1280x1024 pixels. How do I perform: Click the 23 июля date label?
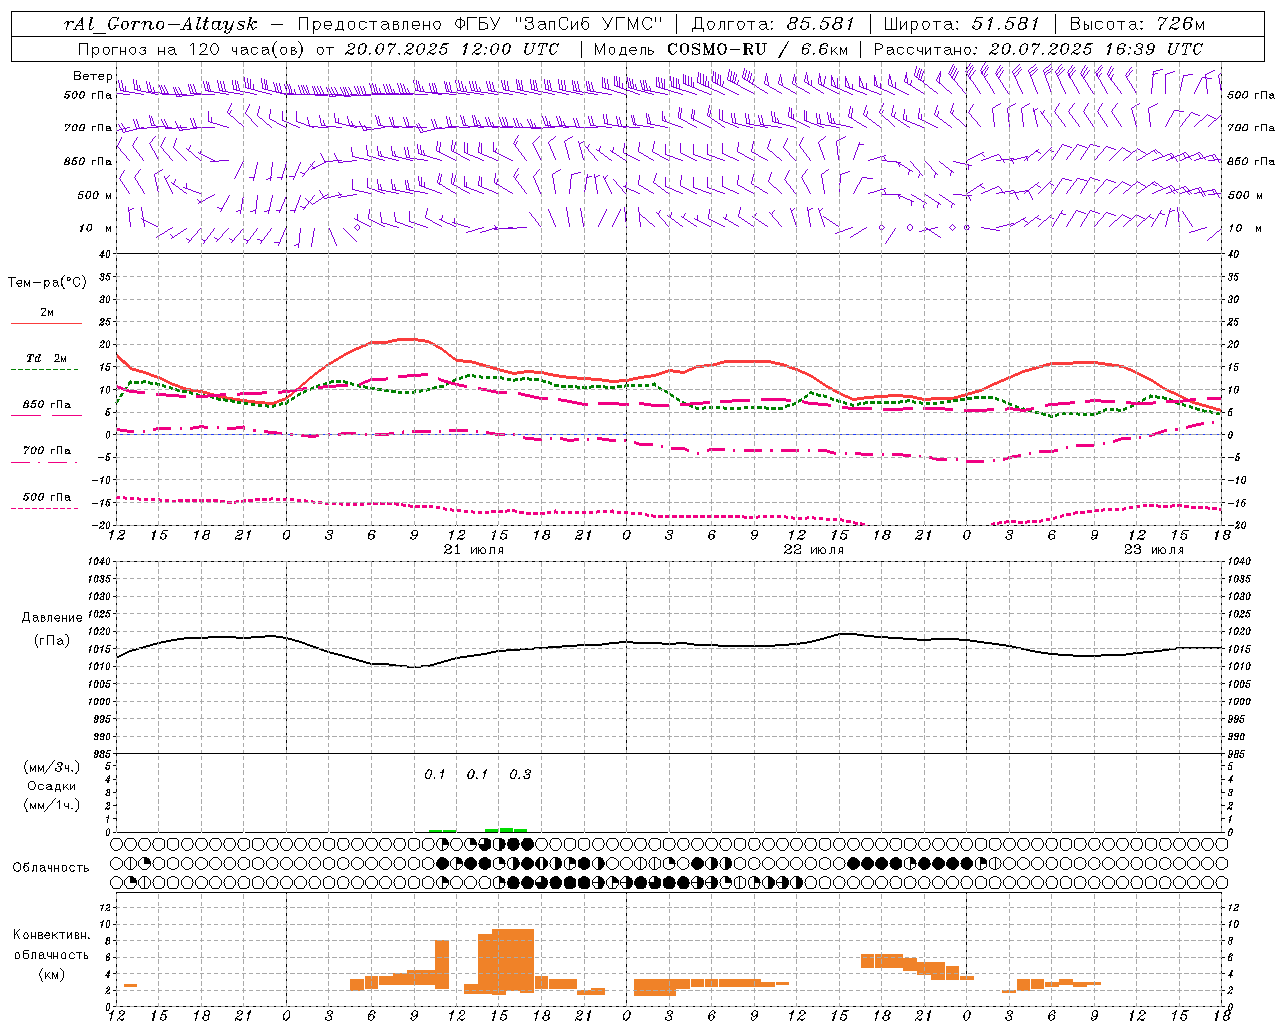pos(1153,550)
